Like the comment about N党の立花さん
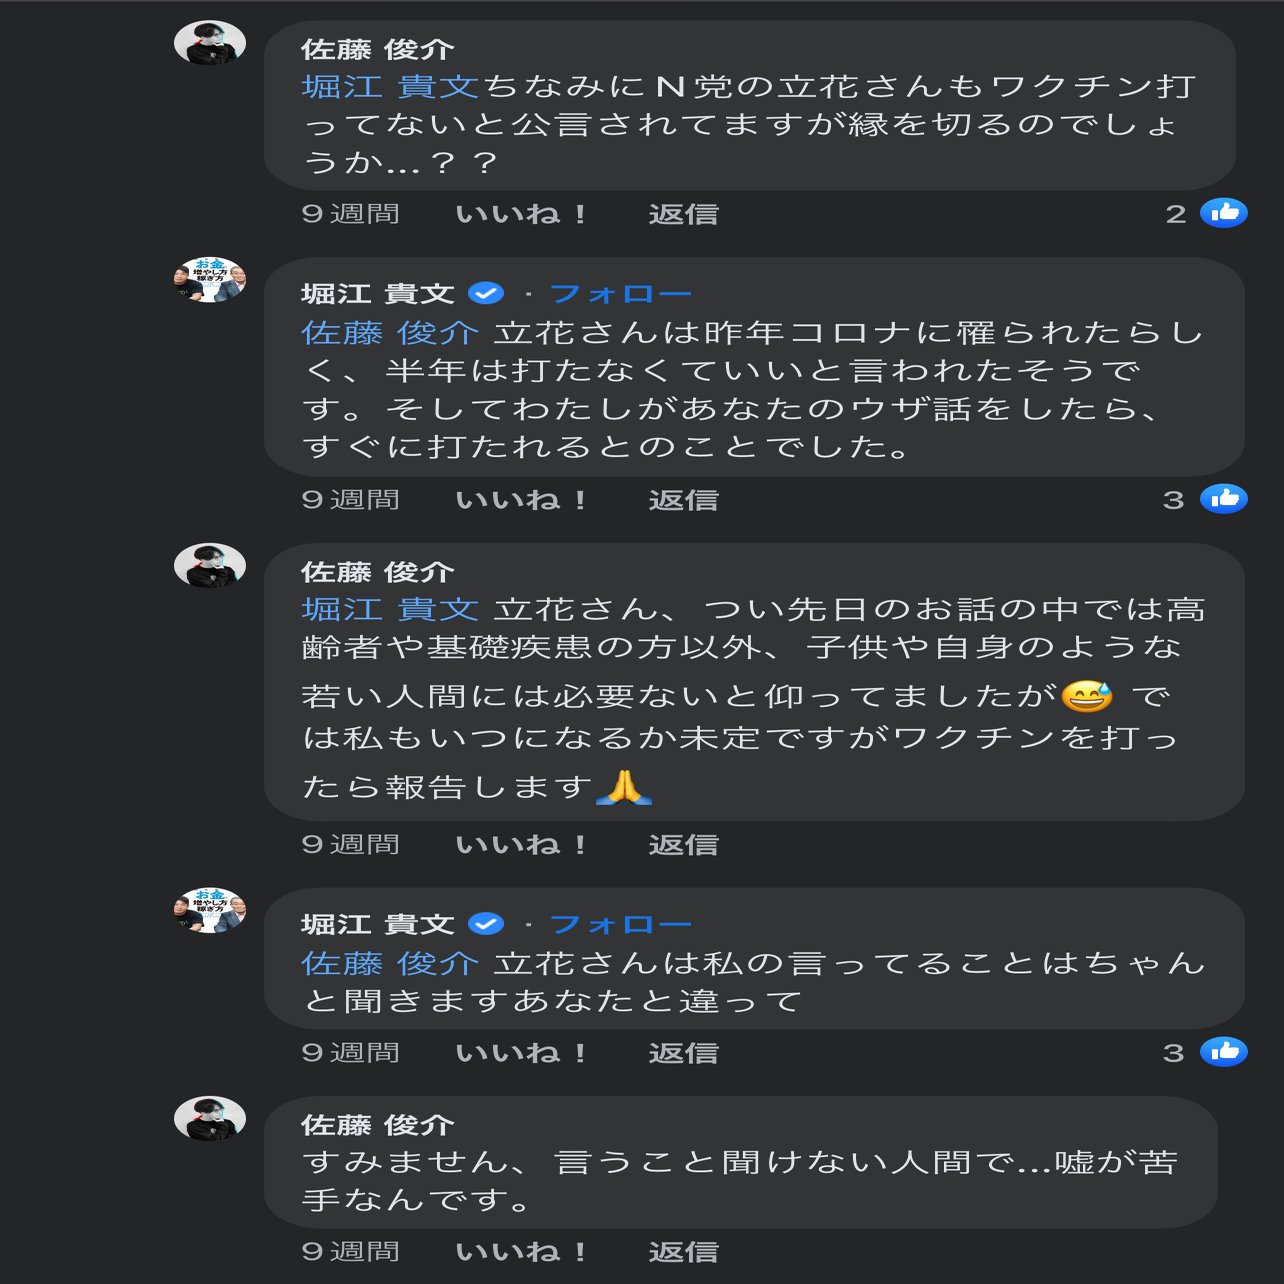1284x1284 pixels. [520, 214]
